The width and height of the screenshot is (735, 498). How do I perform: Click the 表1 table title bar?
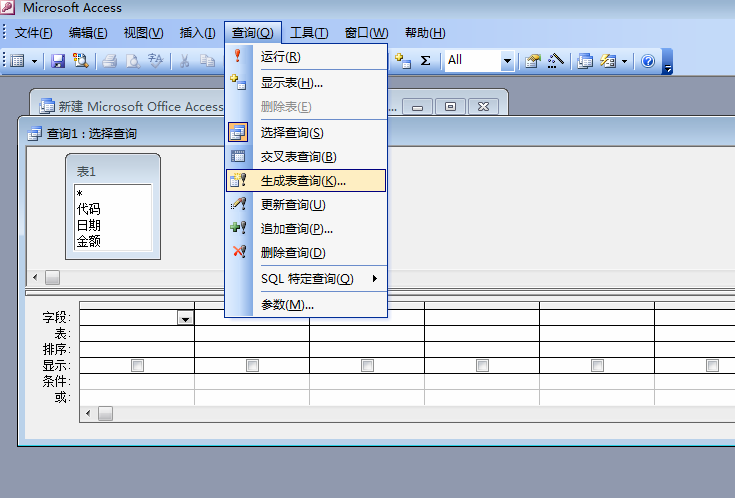coord(113,171)
